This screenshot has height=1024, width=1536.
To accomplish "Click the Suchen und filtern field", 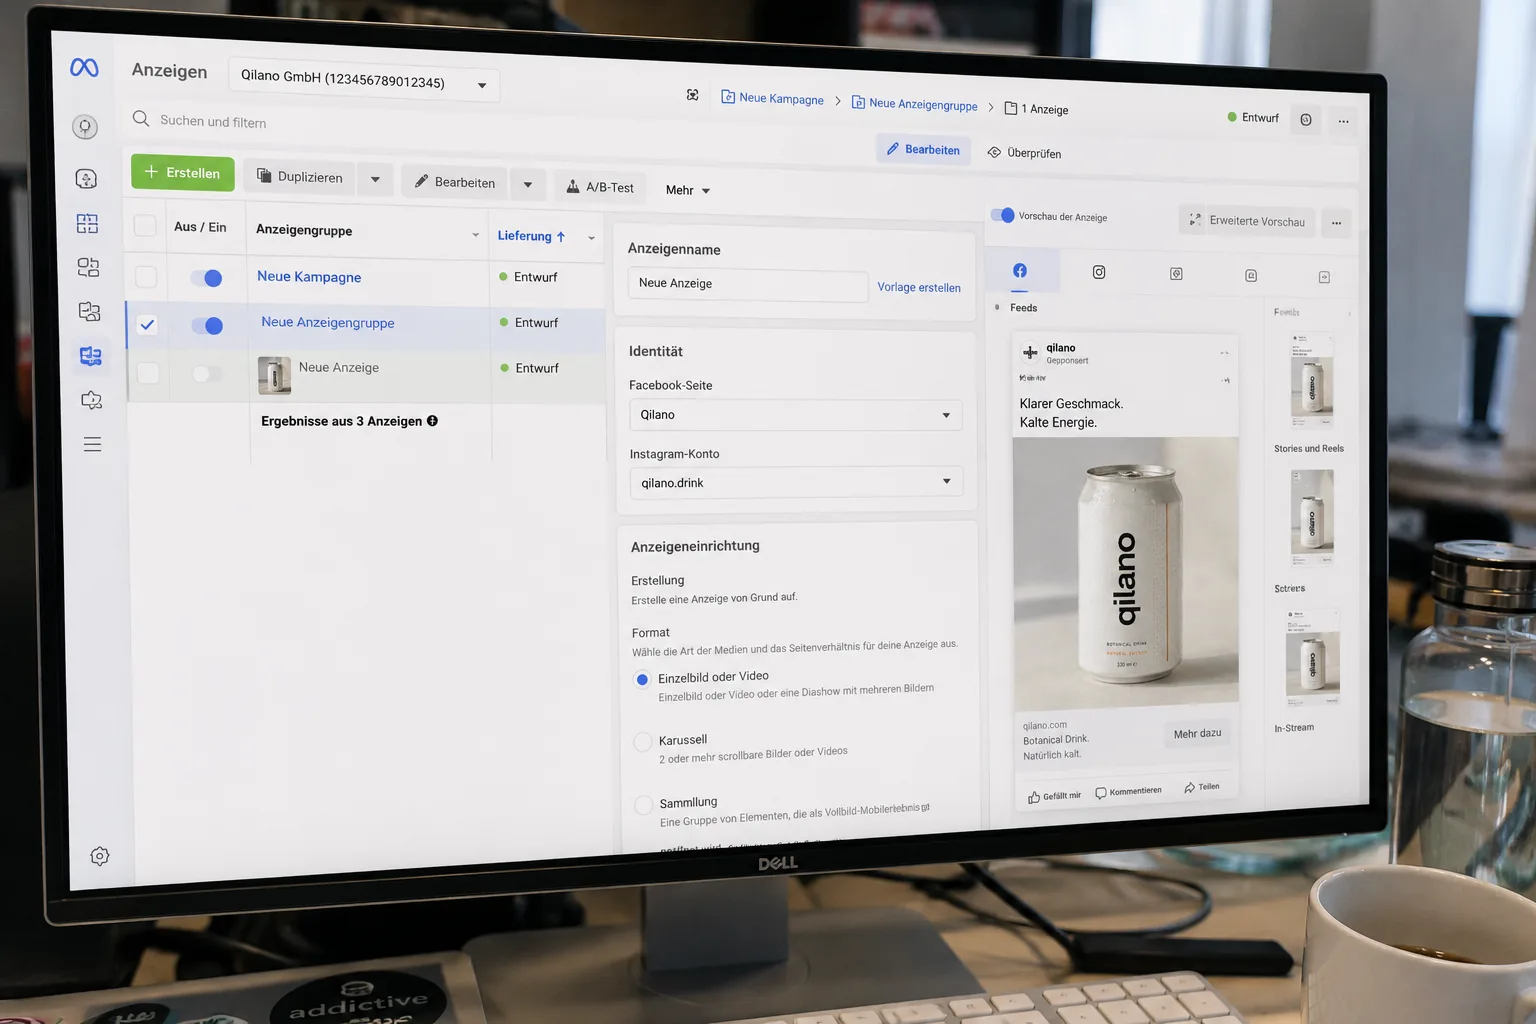I will (213, 122).
